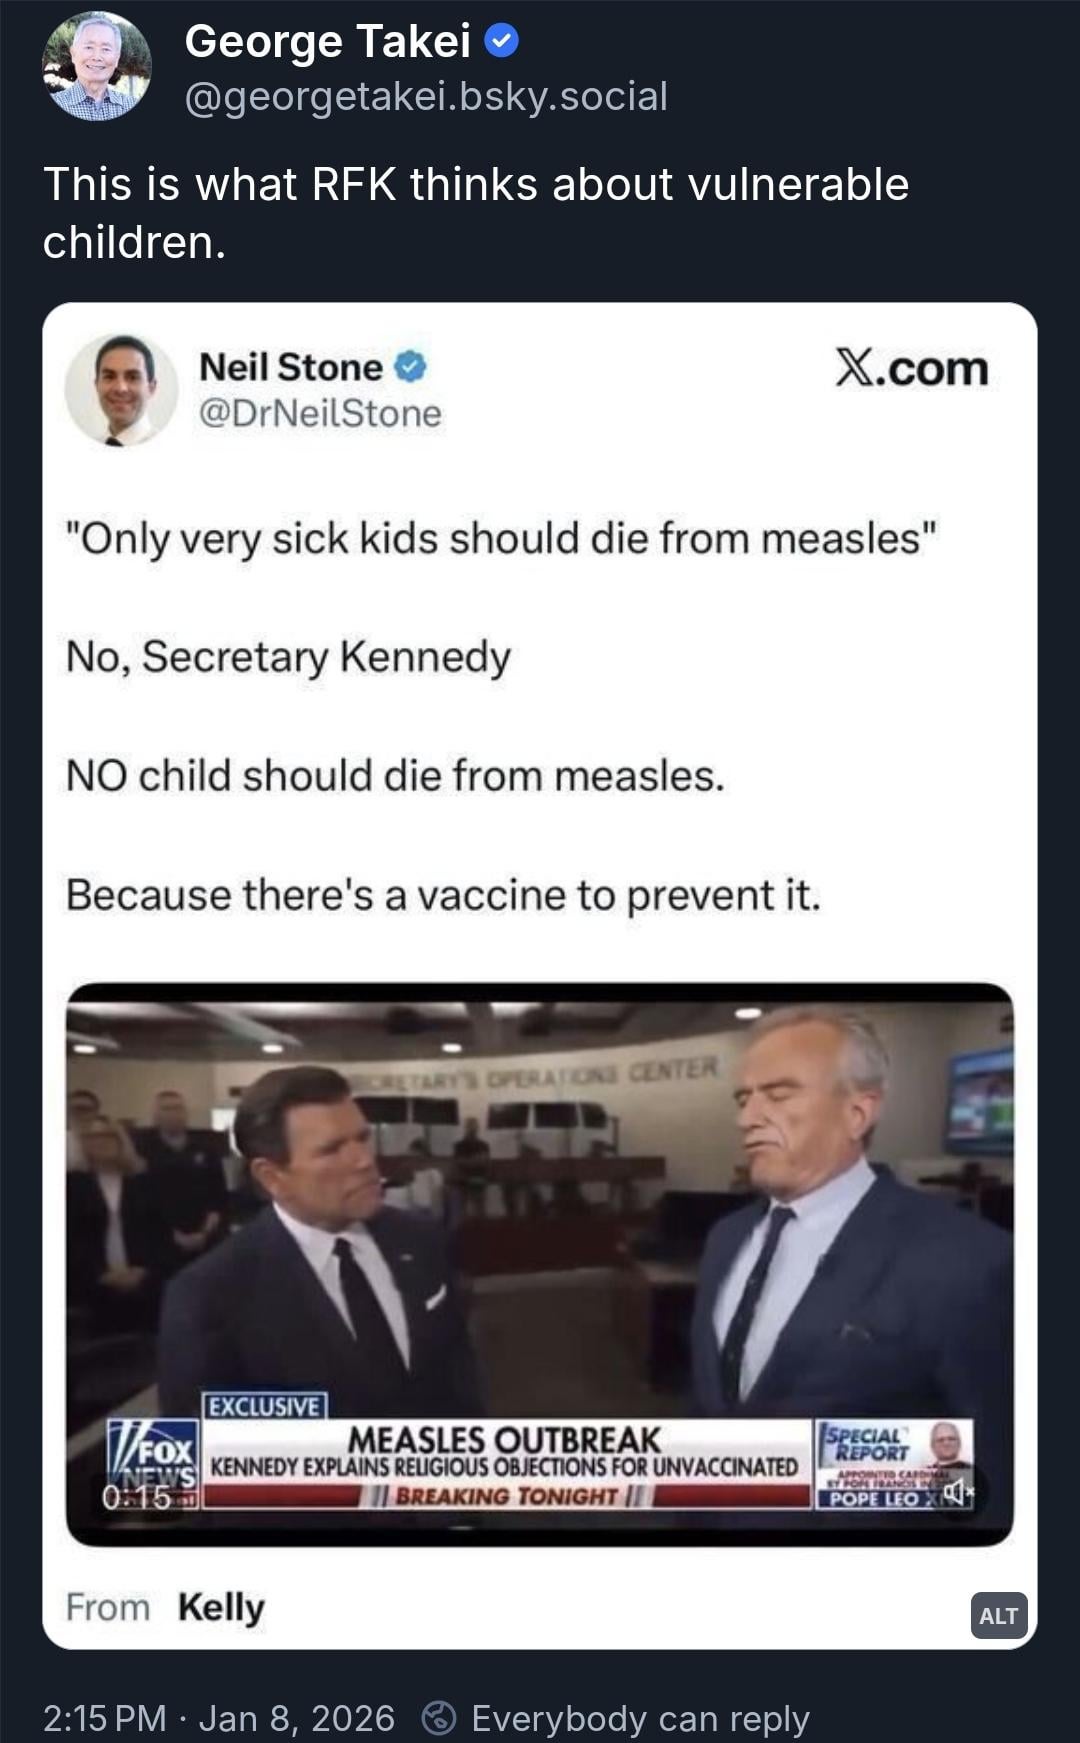Viewport: 1080px width, 1743px height.
Task: Click the globe icon beside Everybody can reply
Action: click(439, 1718)
